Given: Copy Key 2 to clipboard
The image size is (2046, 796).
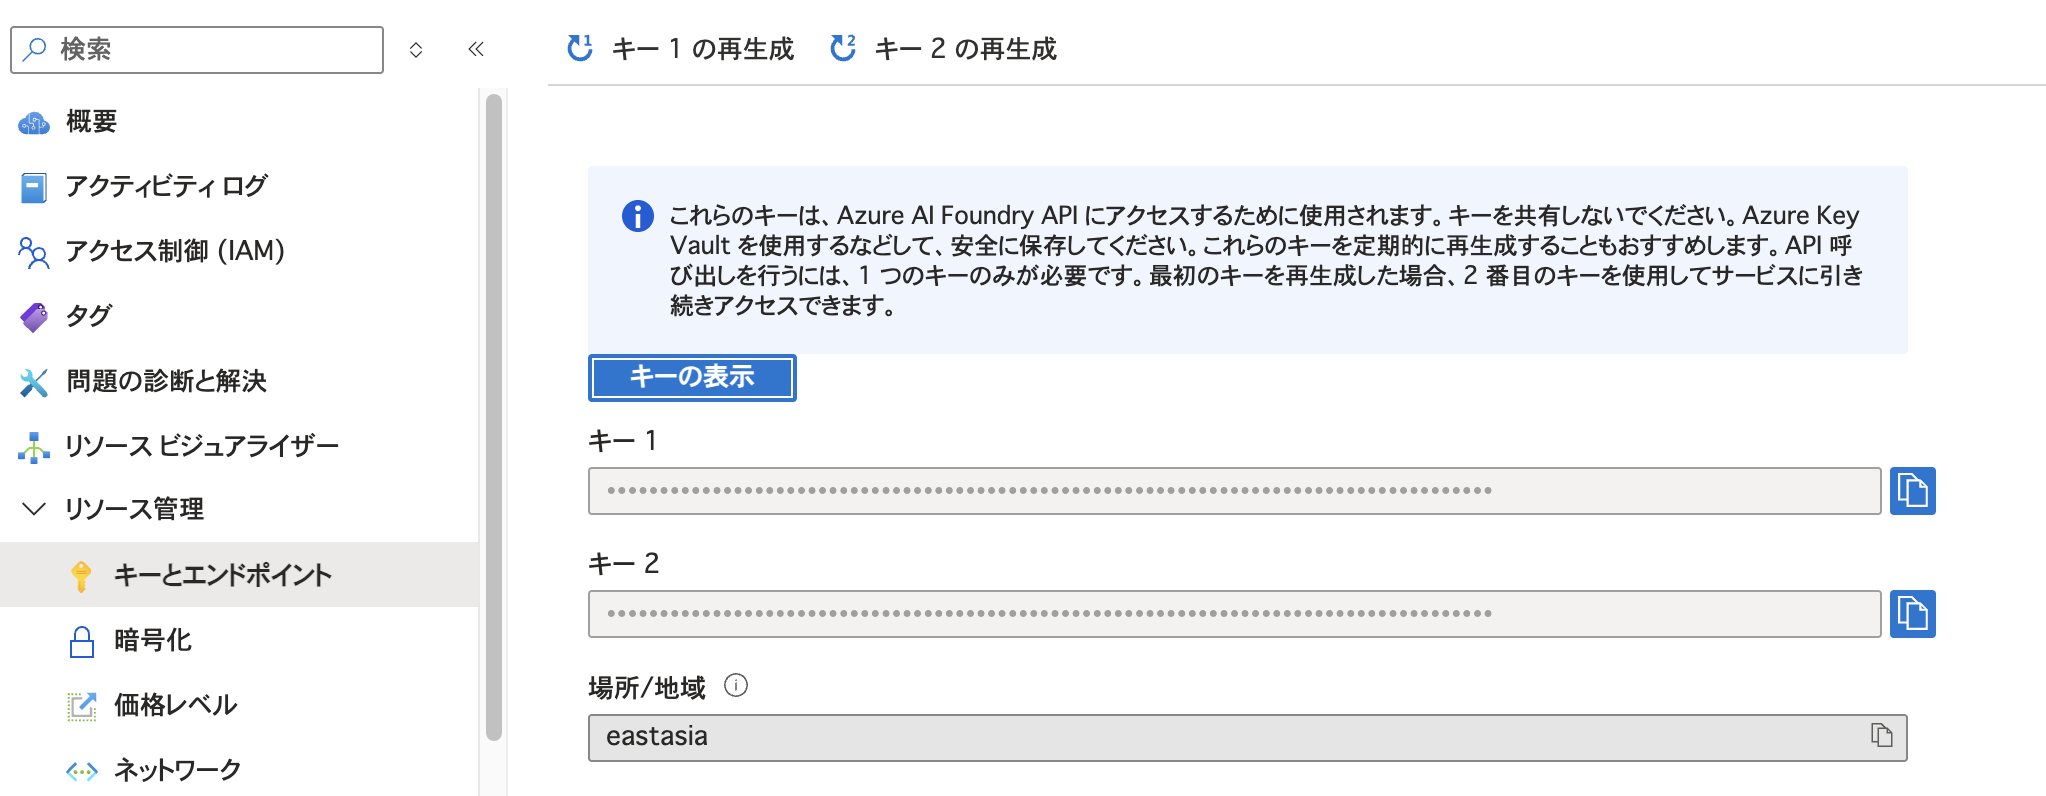Looking at the screenshot, I should (x=1912, y=614).
